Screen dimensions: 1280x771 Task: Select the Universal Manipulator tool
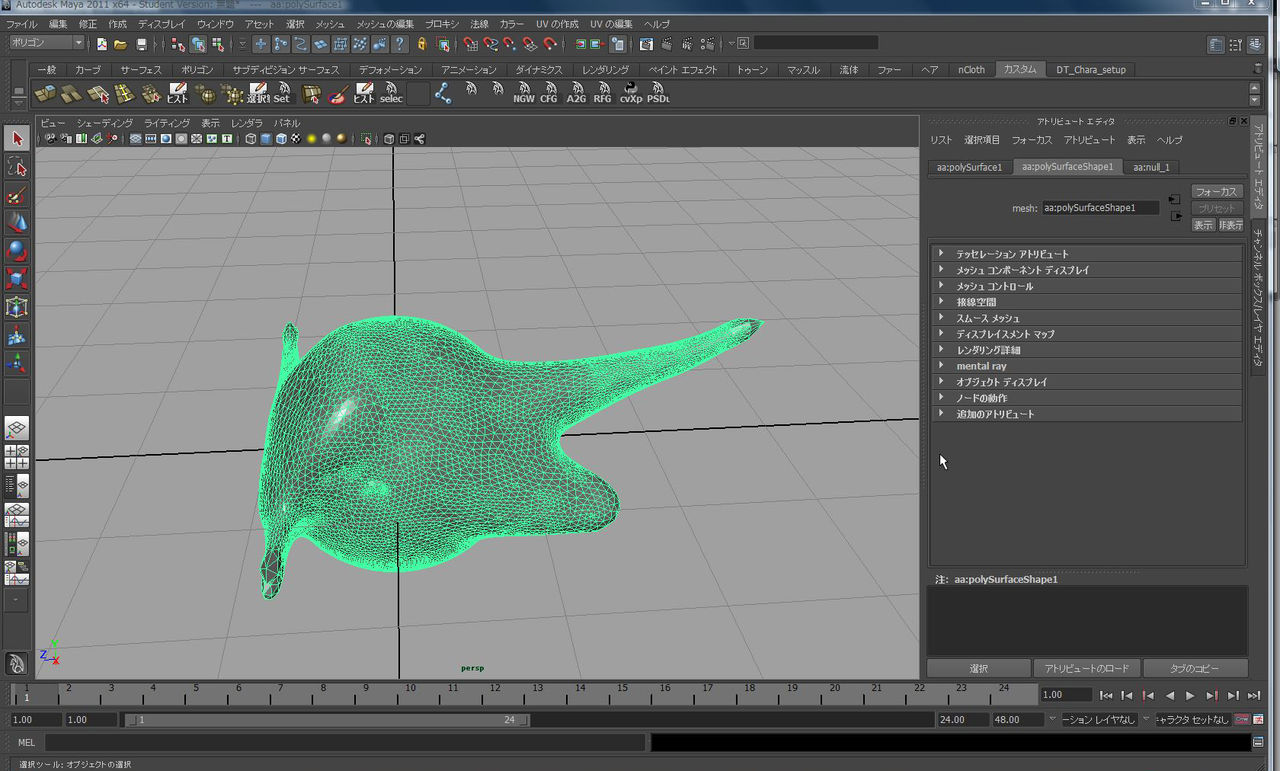(17, 307)
